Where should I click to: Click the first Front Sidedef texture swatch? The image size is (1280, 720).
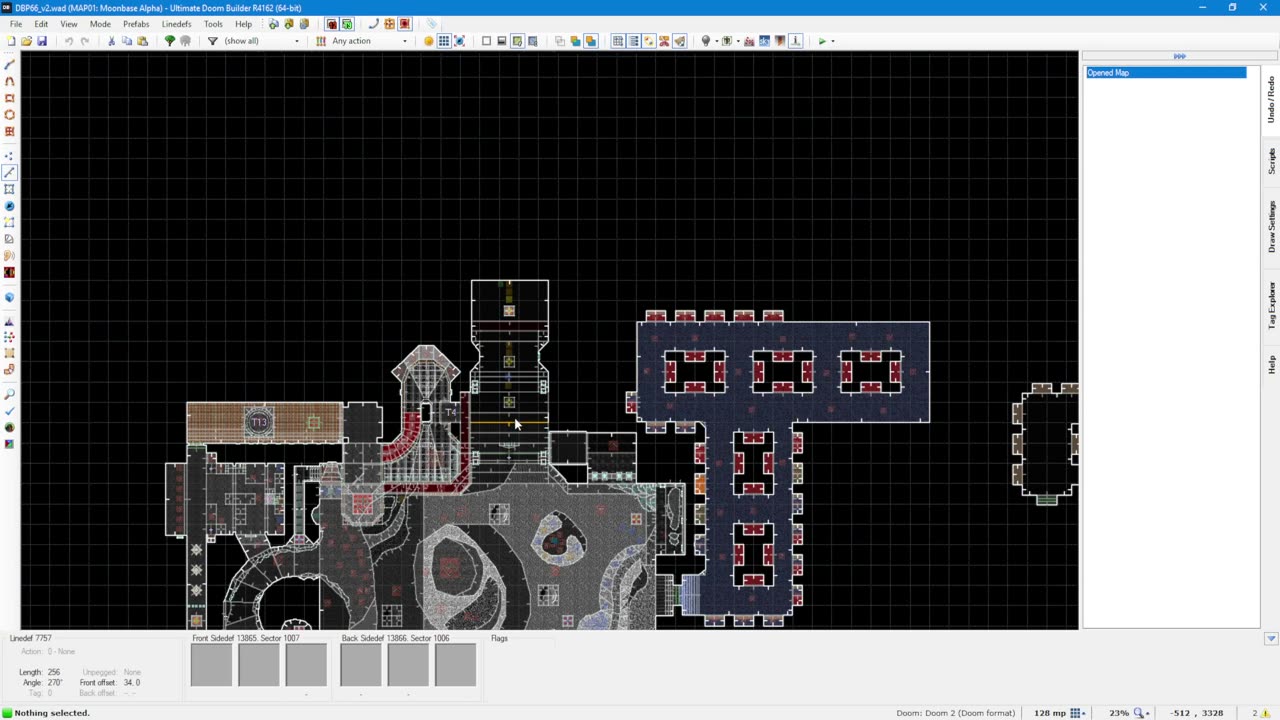pos(211,665)
